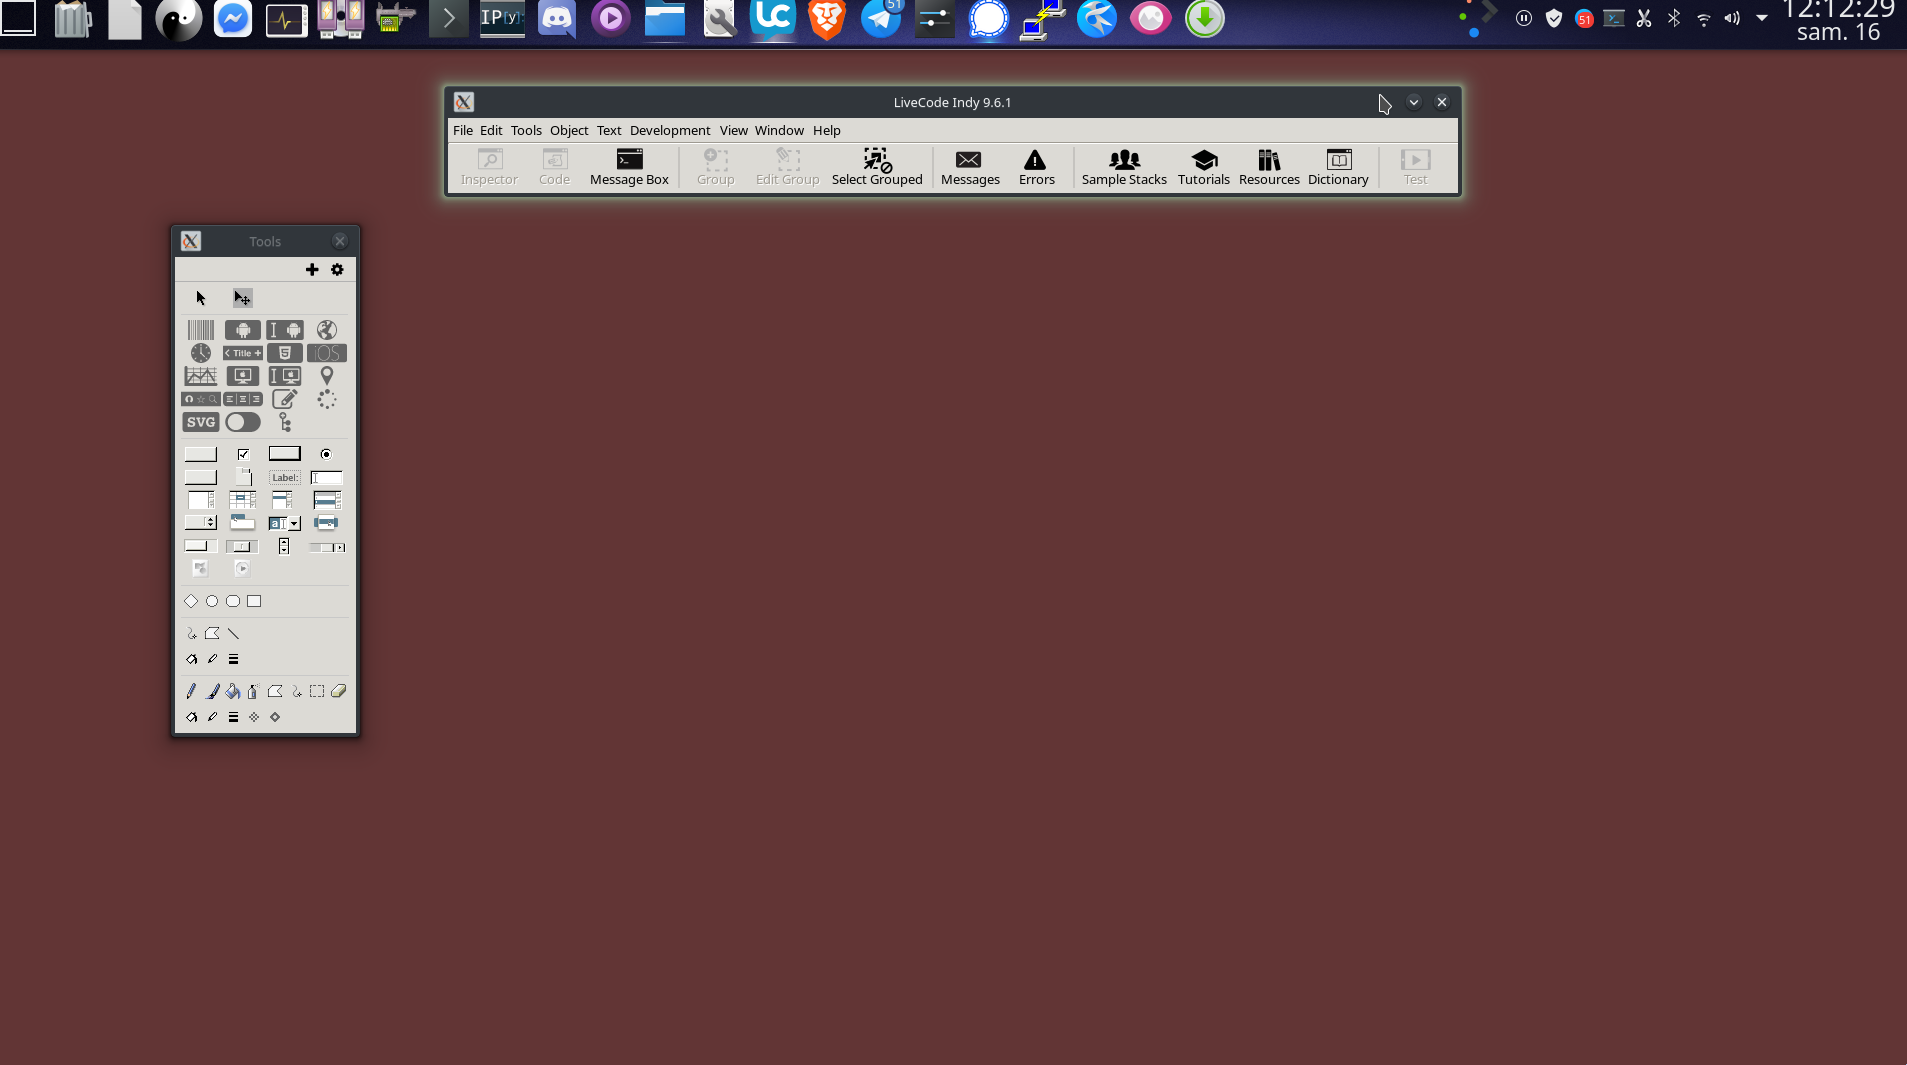
Task: Choose the Combo Box control tool
Action: click(285, 523)
